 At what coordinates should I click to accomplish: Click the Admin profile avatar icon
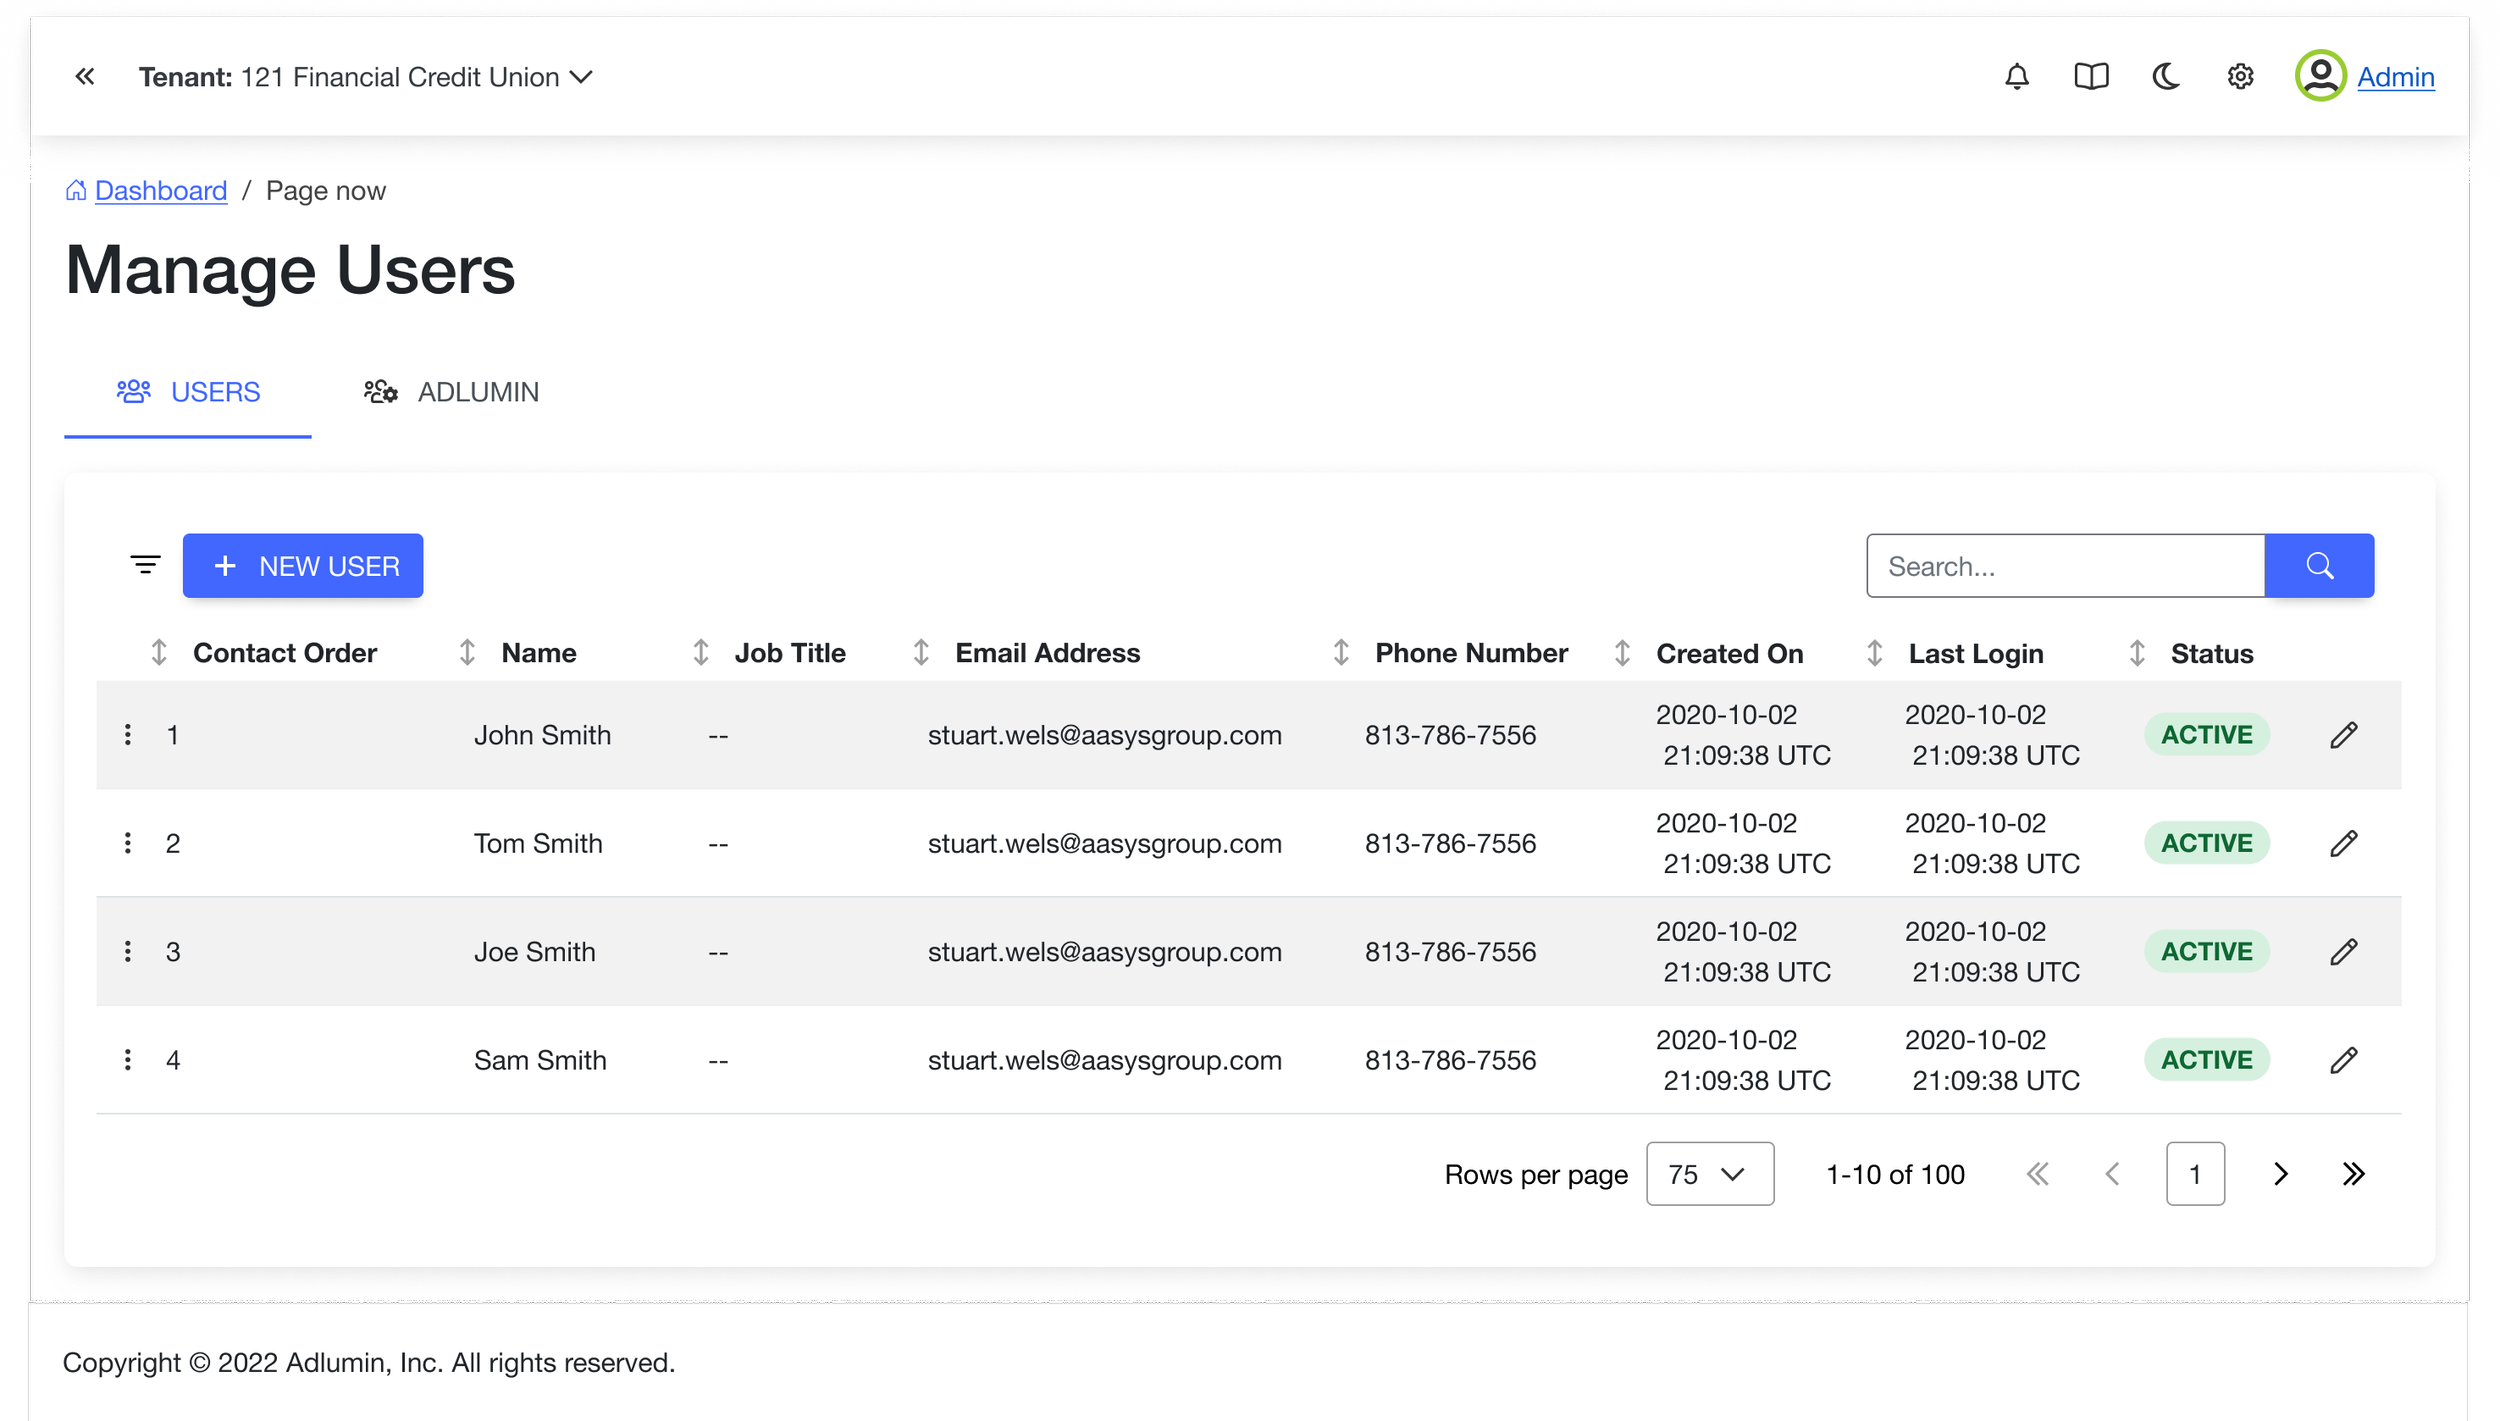click(2322, 76)
